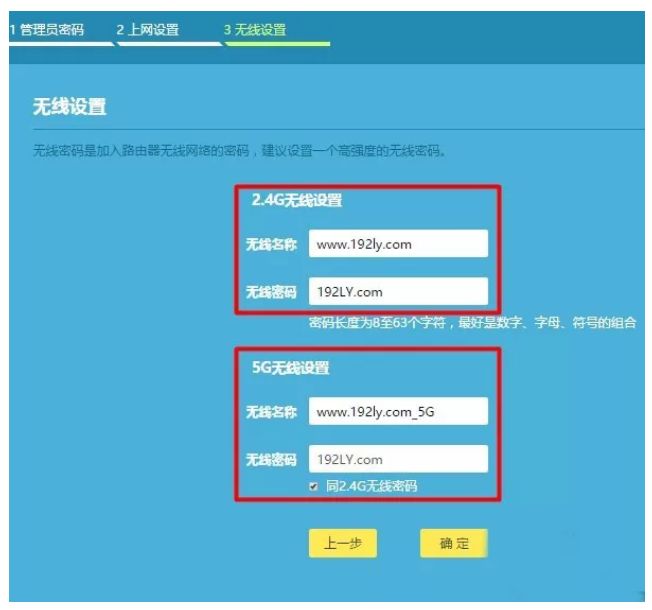
Task: Click the 无线名称 label under 2.4G
Action: click(271, 245)
